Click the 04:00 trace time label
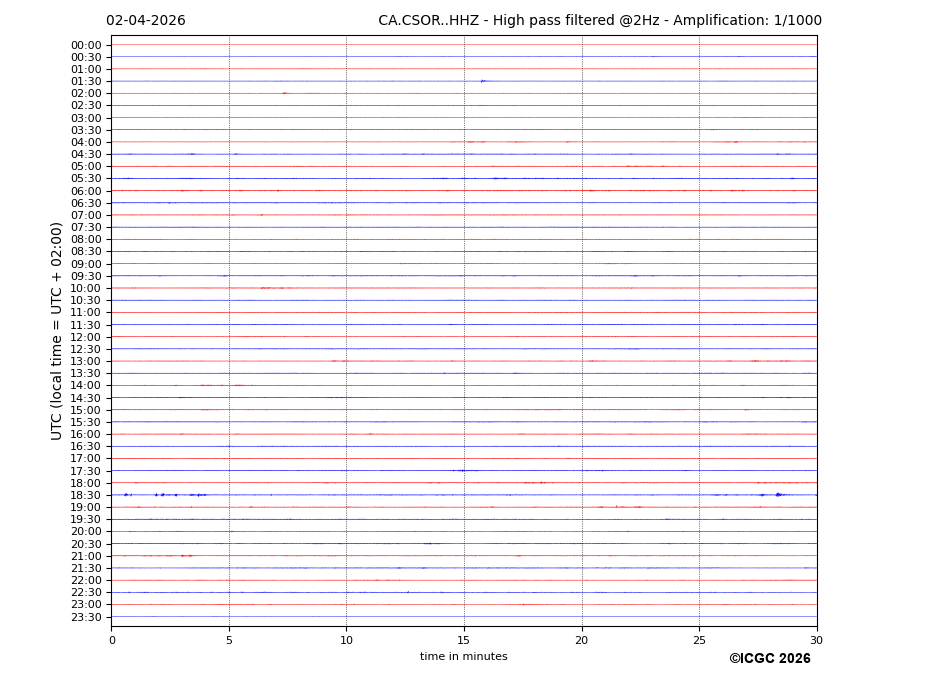 pos(86,142)
